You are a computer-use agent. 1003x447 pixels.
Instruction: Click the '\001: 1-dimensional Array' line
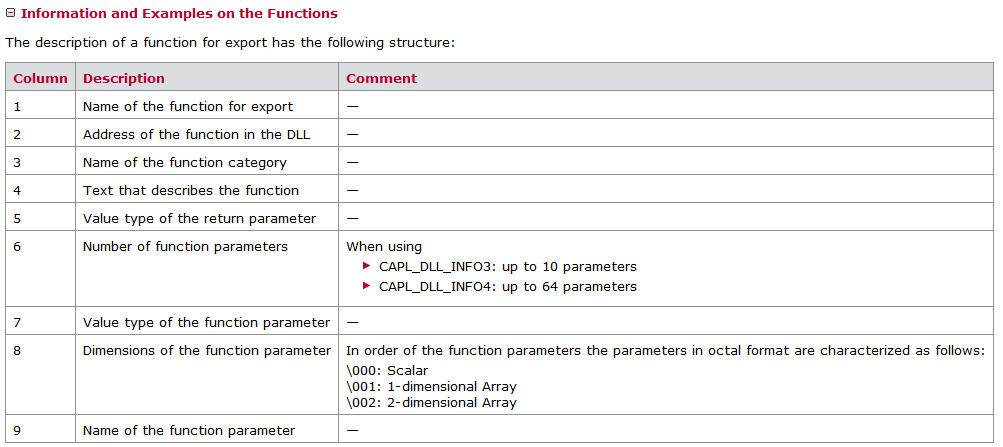pyautogui.click(x=431, y=386)
